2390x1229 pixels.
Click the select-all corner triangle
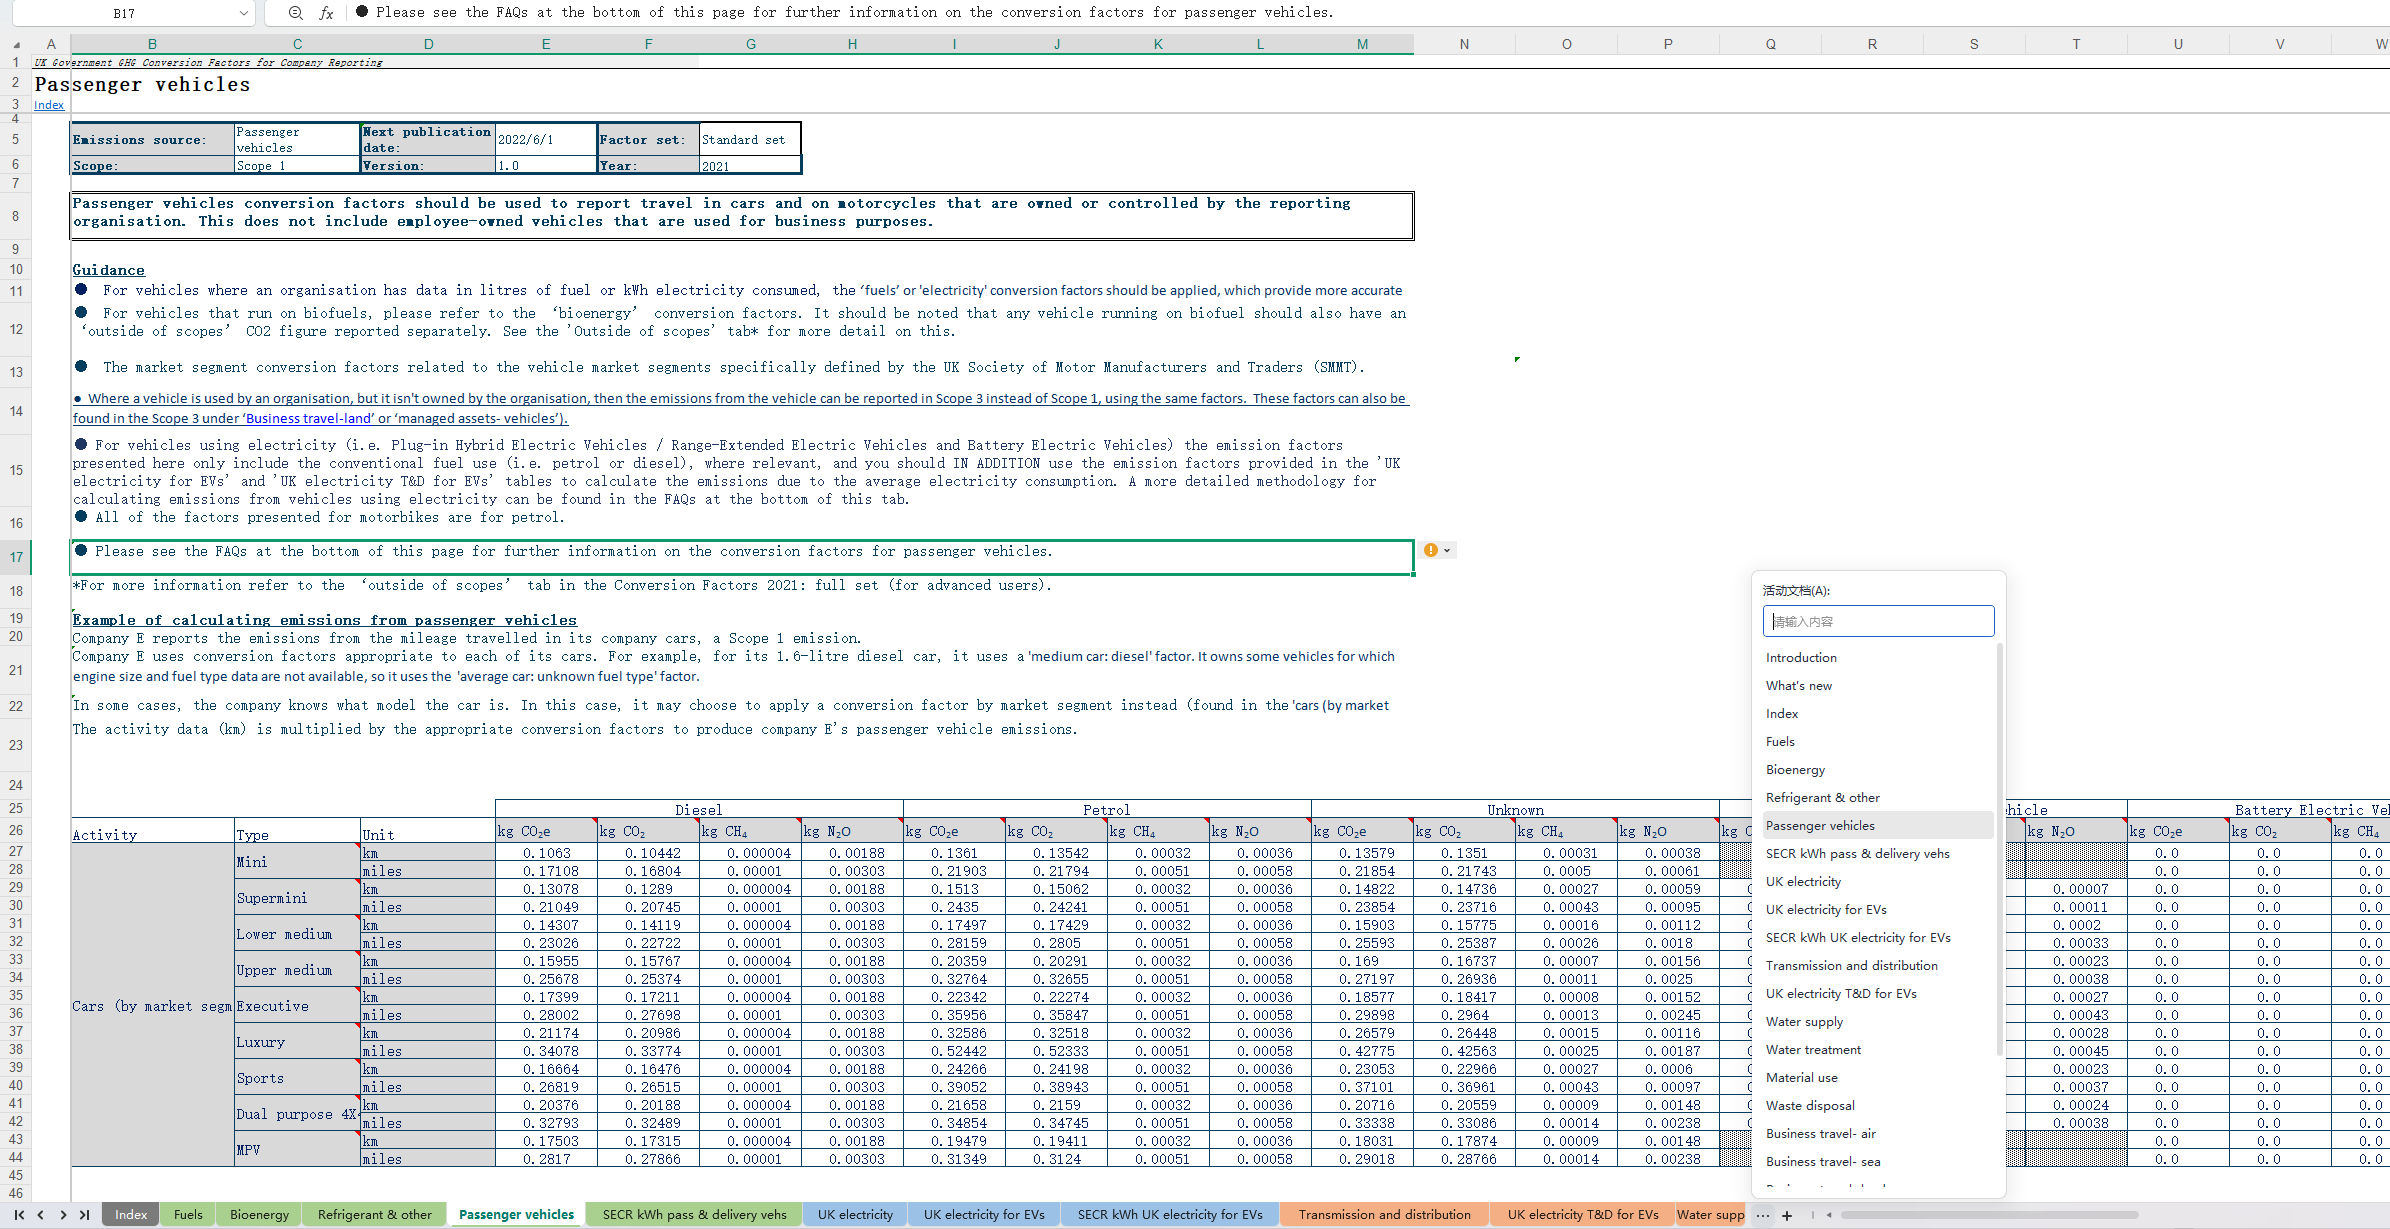pos(16,44)
